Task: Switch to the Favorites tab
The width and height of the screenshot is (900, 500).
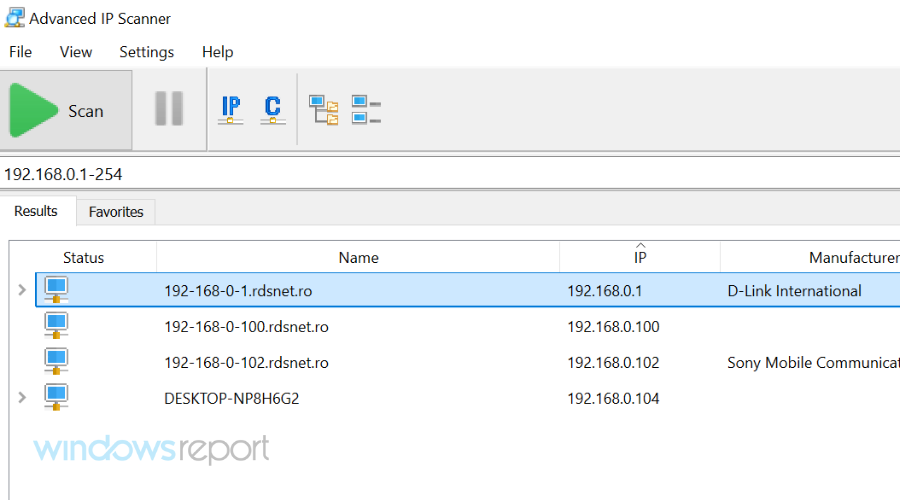Action: click(116, 212)
